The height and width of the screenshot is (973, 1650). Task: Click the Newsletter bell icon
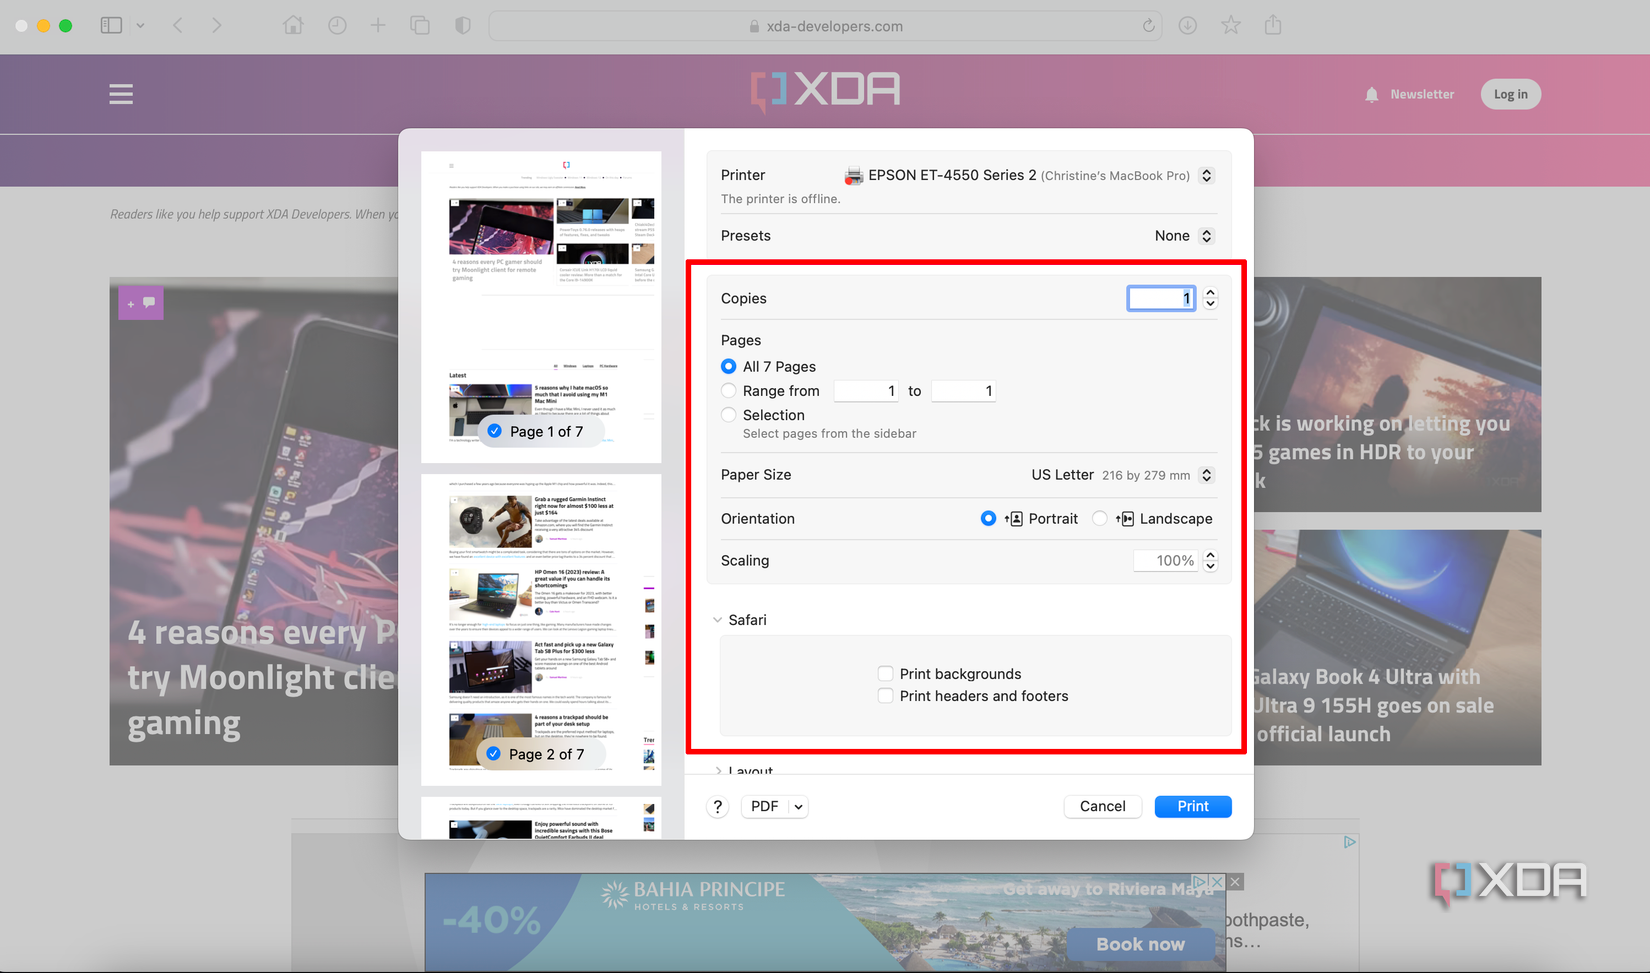coord(1372,94)
